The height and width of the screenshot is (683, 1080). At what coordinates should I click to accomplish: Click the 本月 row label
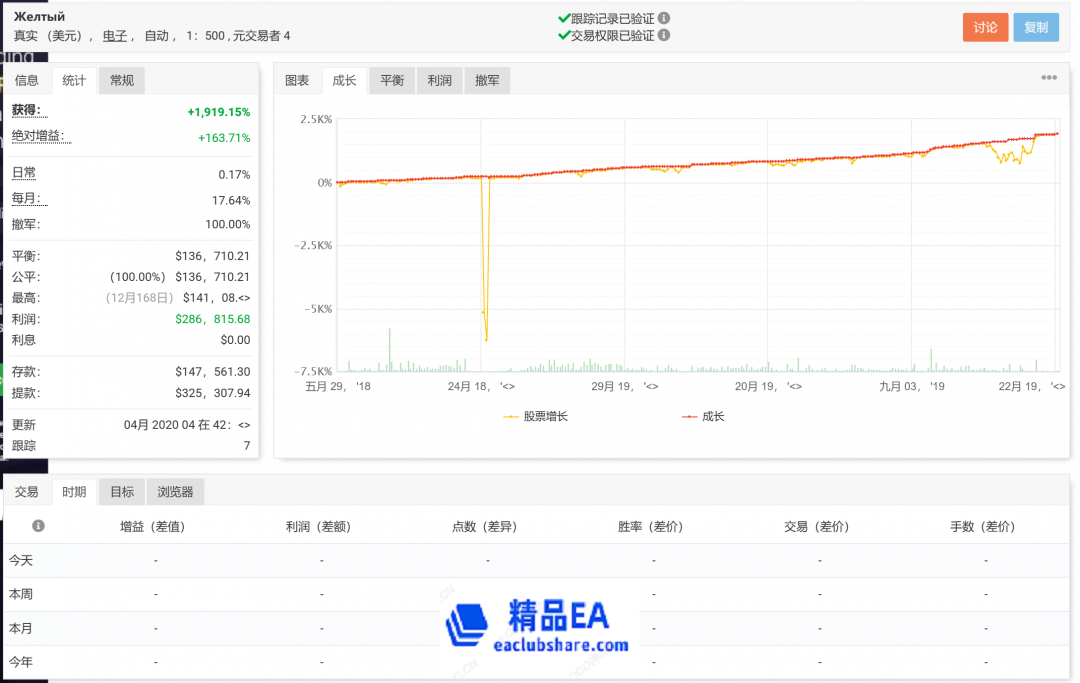pos(21,629)
